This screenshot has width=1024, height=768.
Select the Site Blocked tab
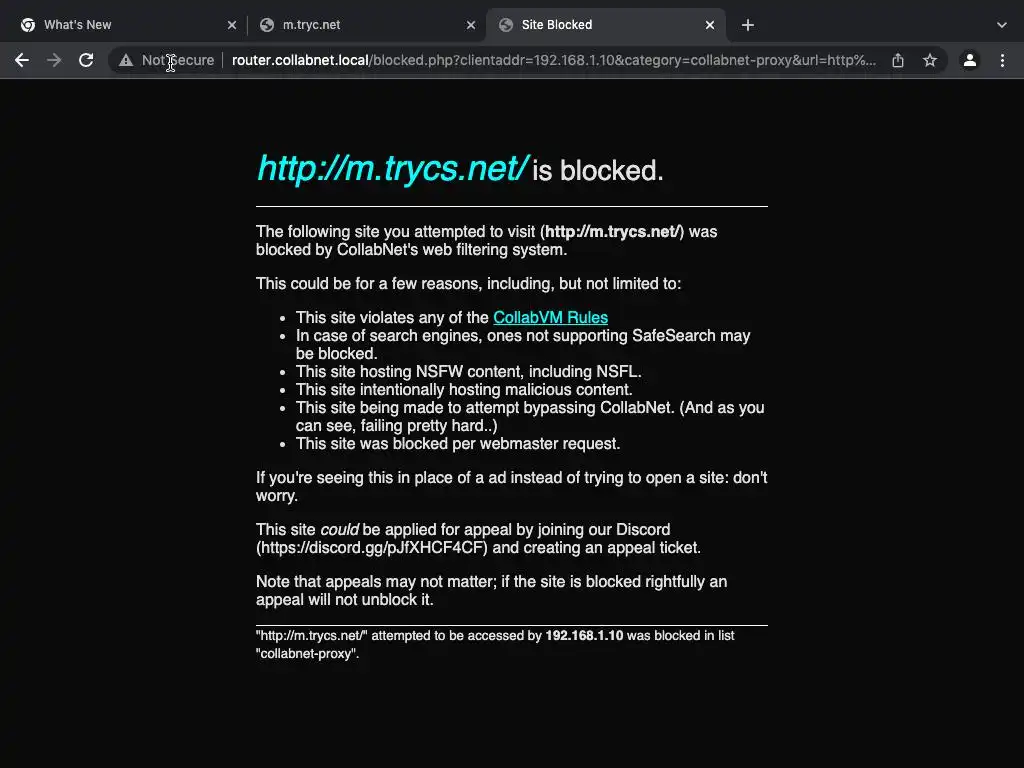606,25
